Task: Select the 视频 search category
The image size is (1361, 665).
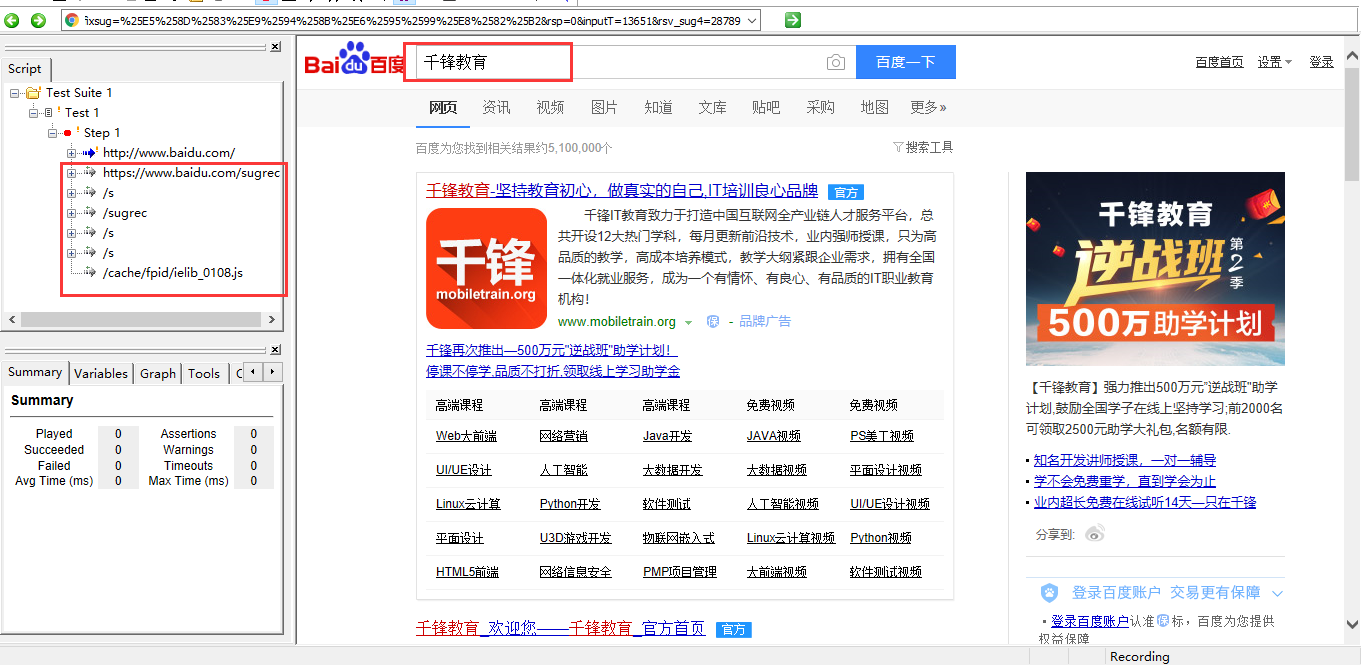Action: [x=550, y=107]
